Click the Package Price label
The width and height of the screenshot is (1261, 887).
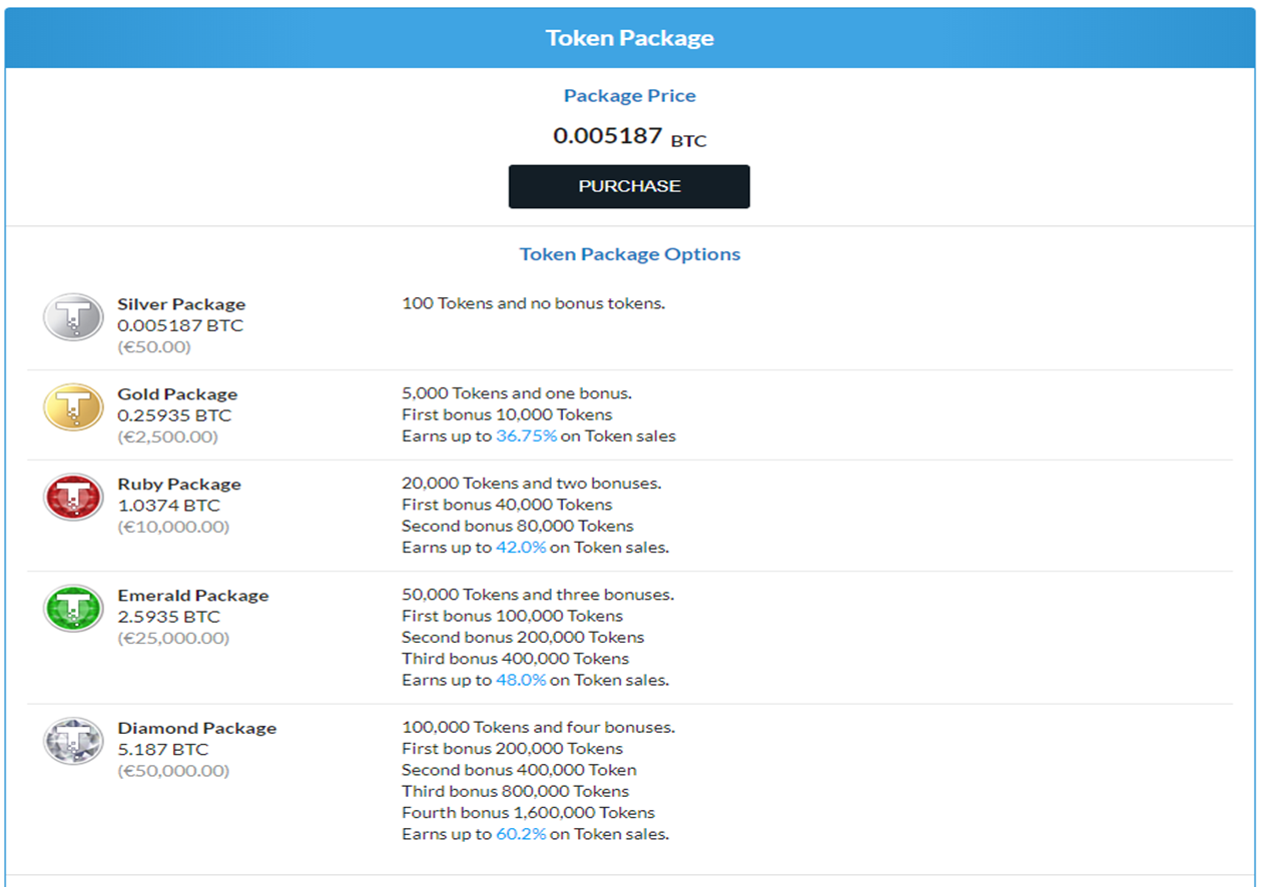tap(630, 96)
